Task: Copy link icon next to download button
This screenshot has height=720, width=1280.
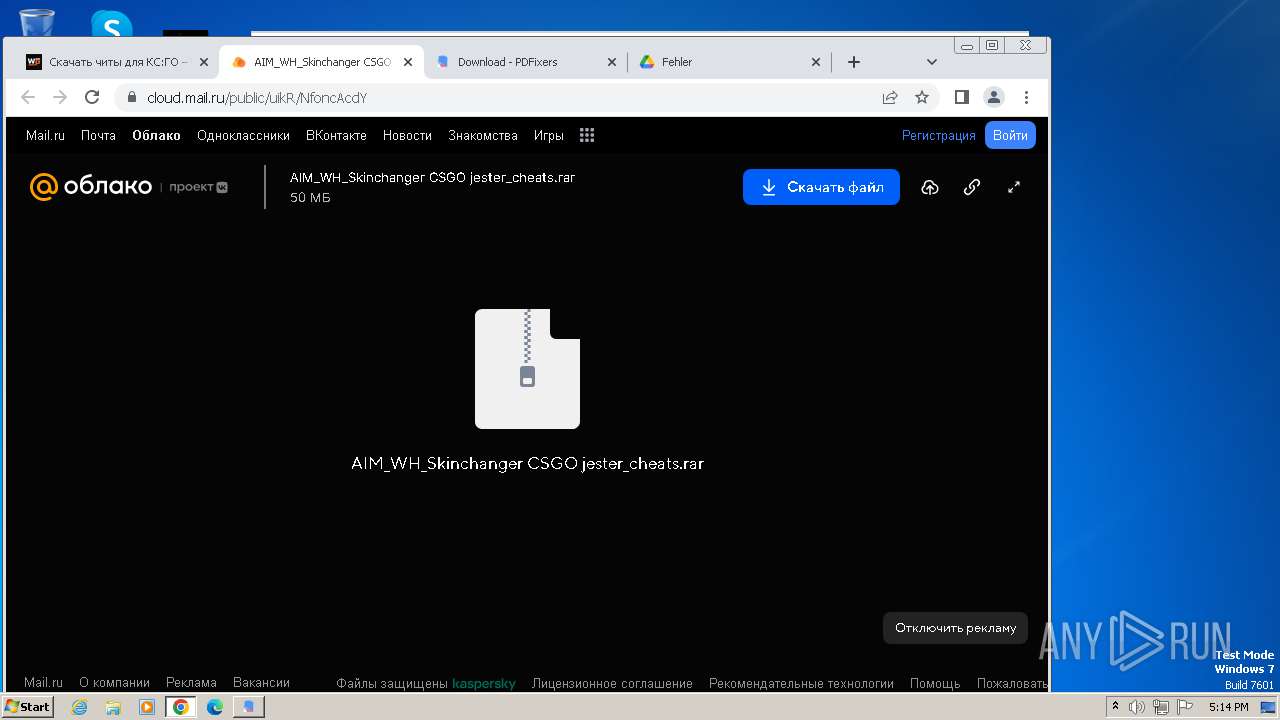Action: (972, 187)
